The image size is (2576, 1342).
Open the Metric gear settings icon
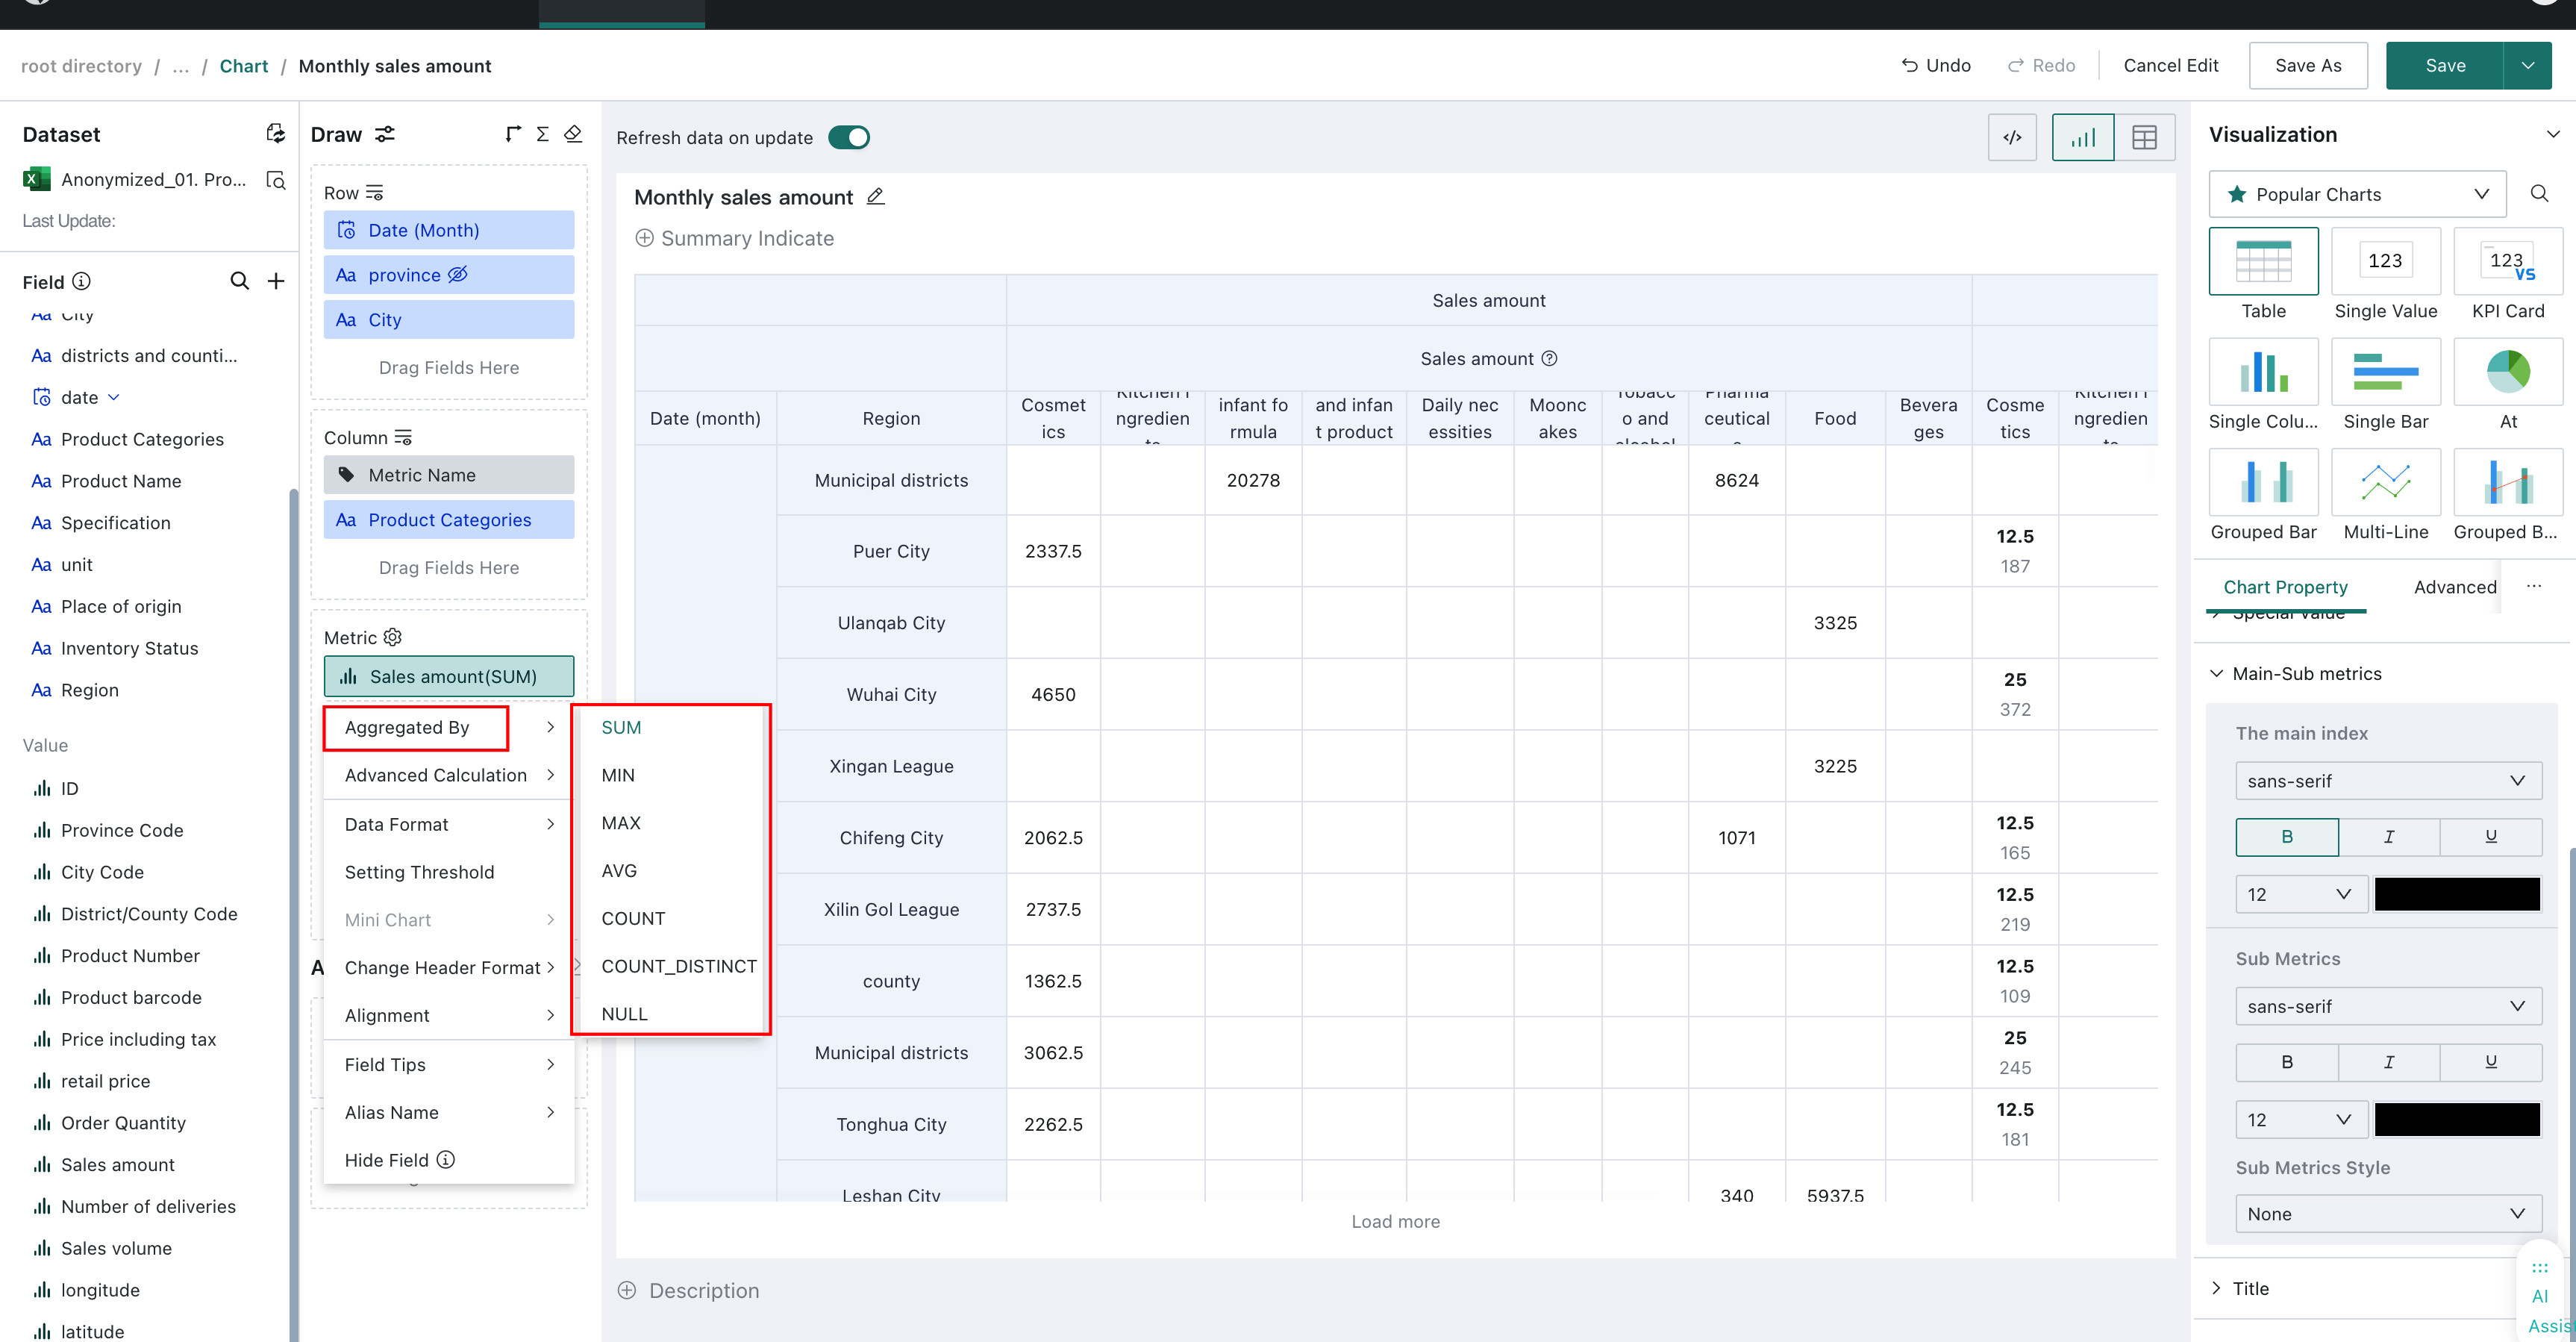(x=393, y=637)
